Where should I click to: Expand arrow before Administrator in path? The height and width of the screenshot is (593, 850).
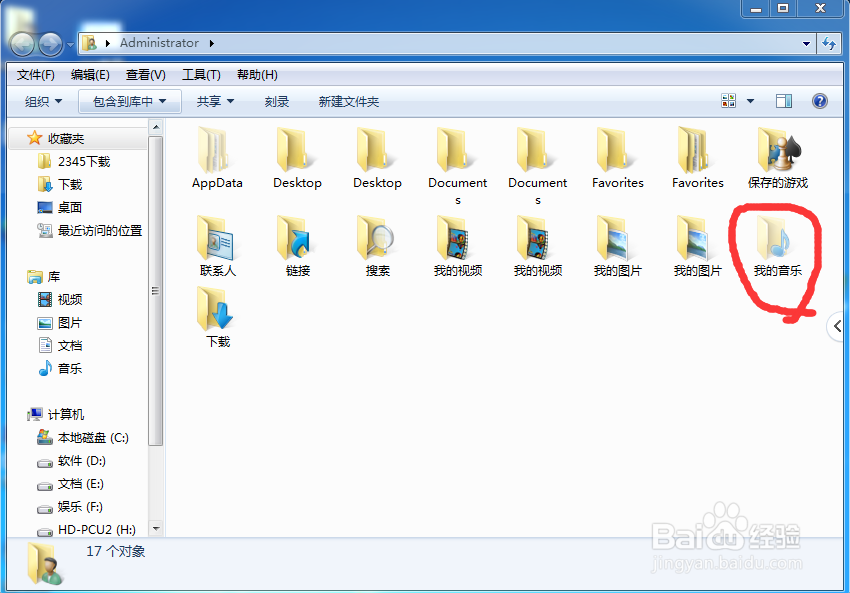point(108,43)
